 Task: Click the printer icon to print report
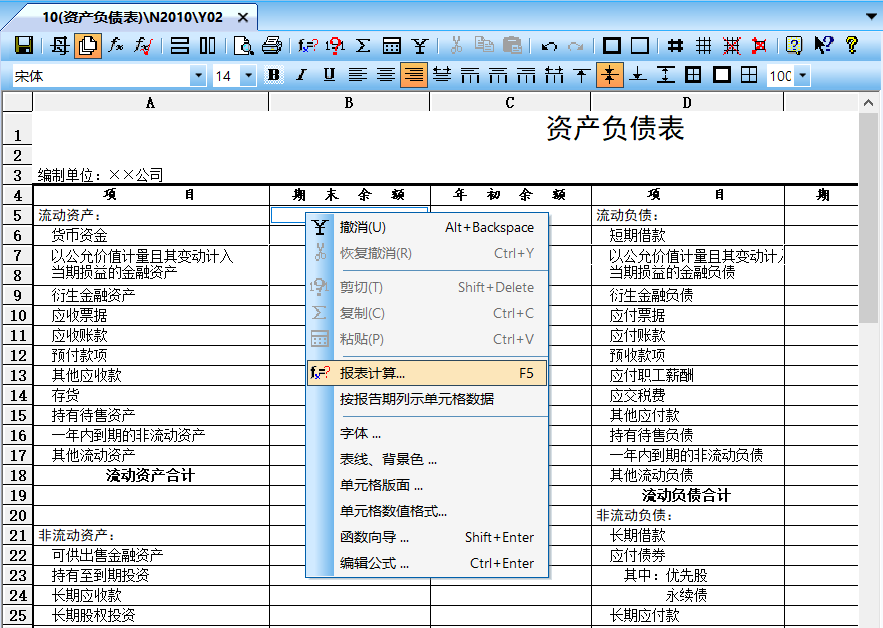click(x=270, y=45)
